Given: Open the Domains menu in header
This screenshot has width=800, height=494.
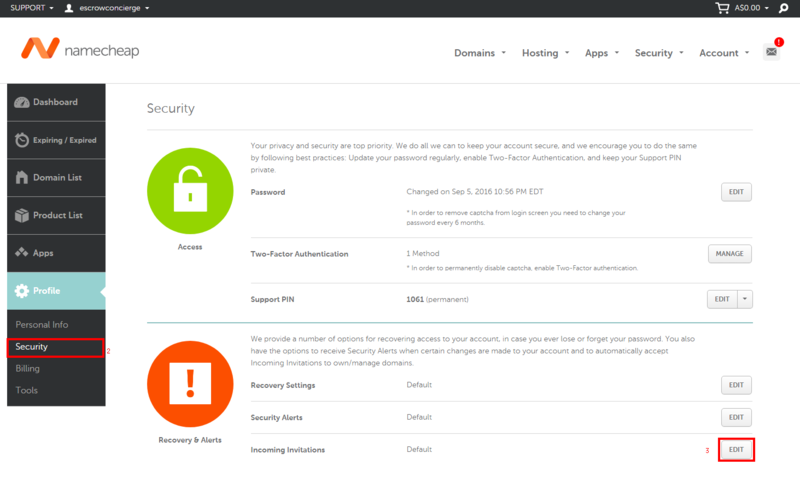Looking at the screenshot, I should tap(480, 53).
